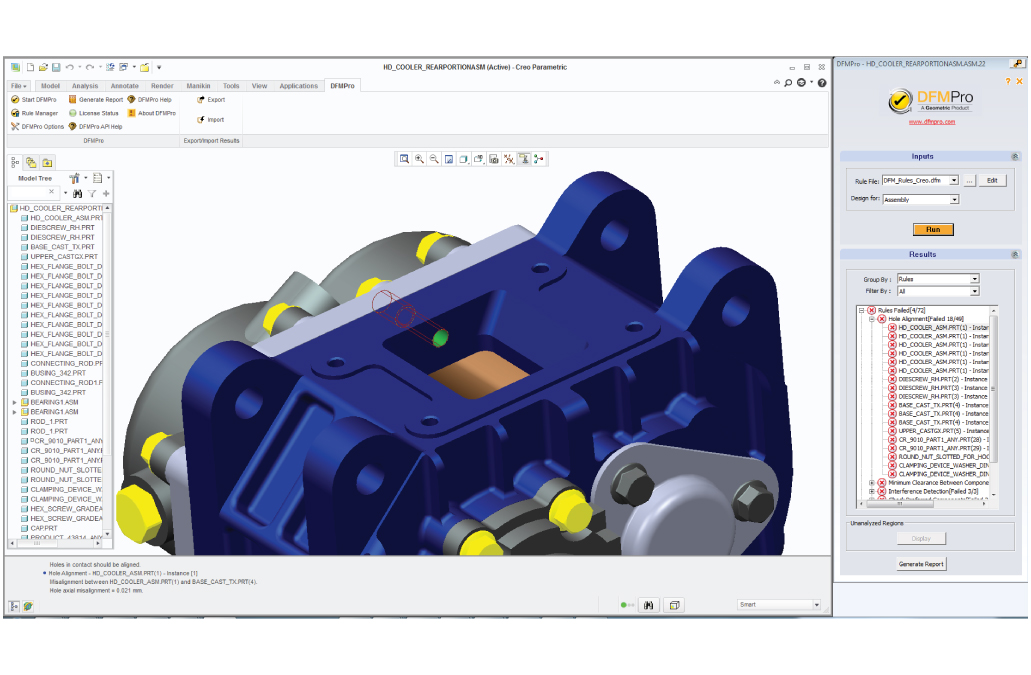1031x675 pixels.
Task: Click the Regenerate model icon
Action: (x=110, y=67)
